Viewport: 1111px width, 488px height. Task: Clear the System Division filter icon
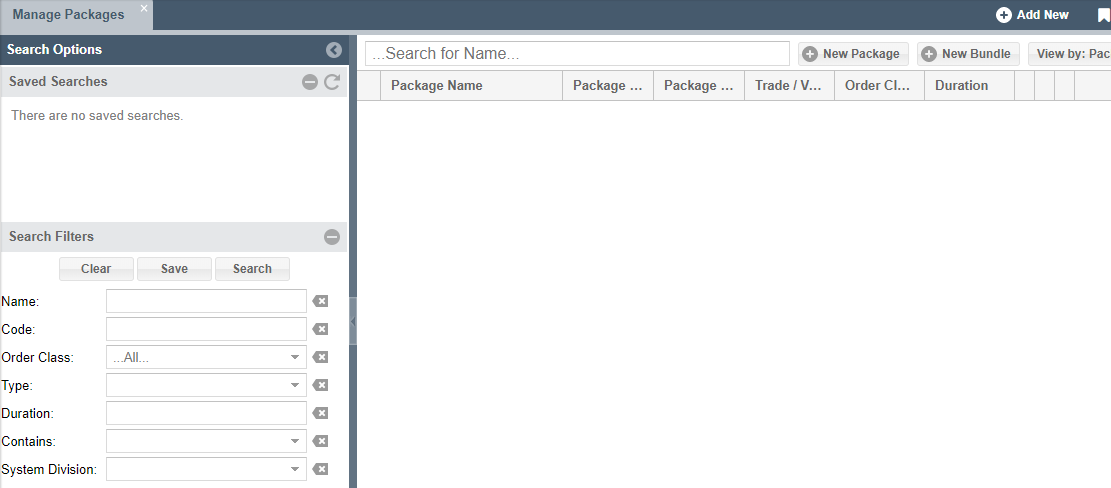pyautogui.click(x=320, y=470)
